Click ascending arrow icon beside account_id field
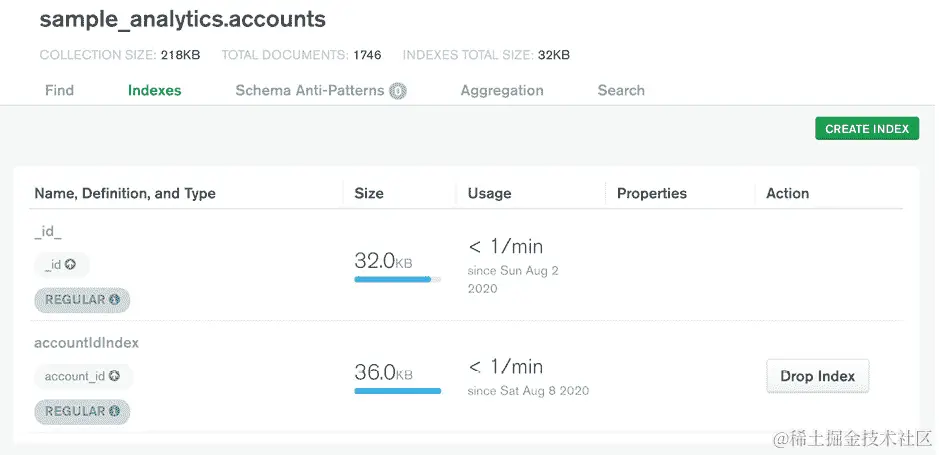This screenshot has height=455, width=939. (x=115, y=376)
